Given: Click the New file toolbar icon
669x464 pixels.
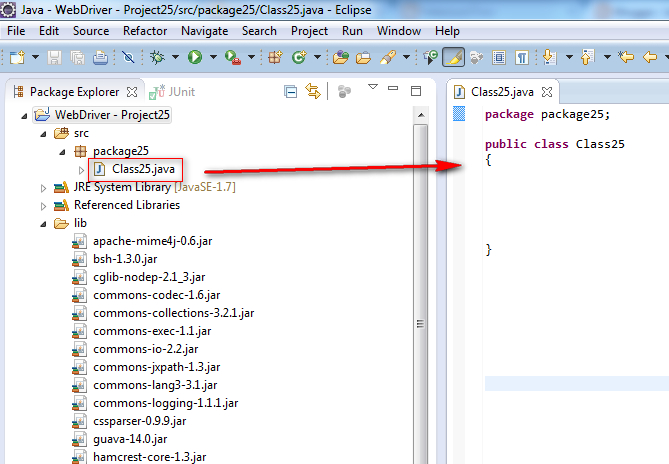Looking at the screenshot, I should (x=17, y=57).
